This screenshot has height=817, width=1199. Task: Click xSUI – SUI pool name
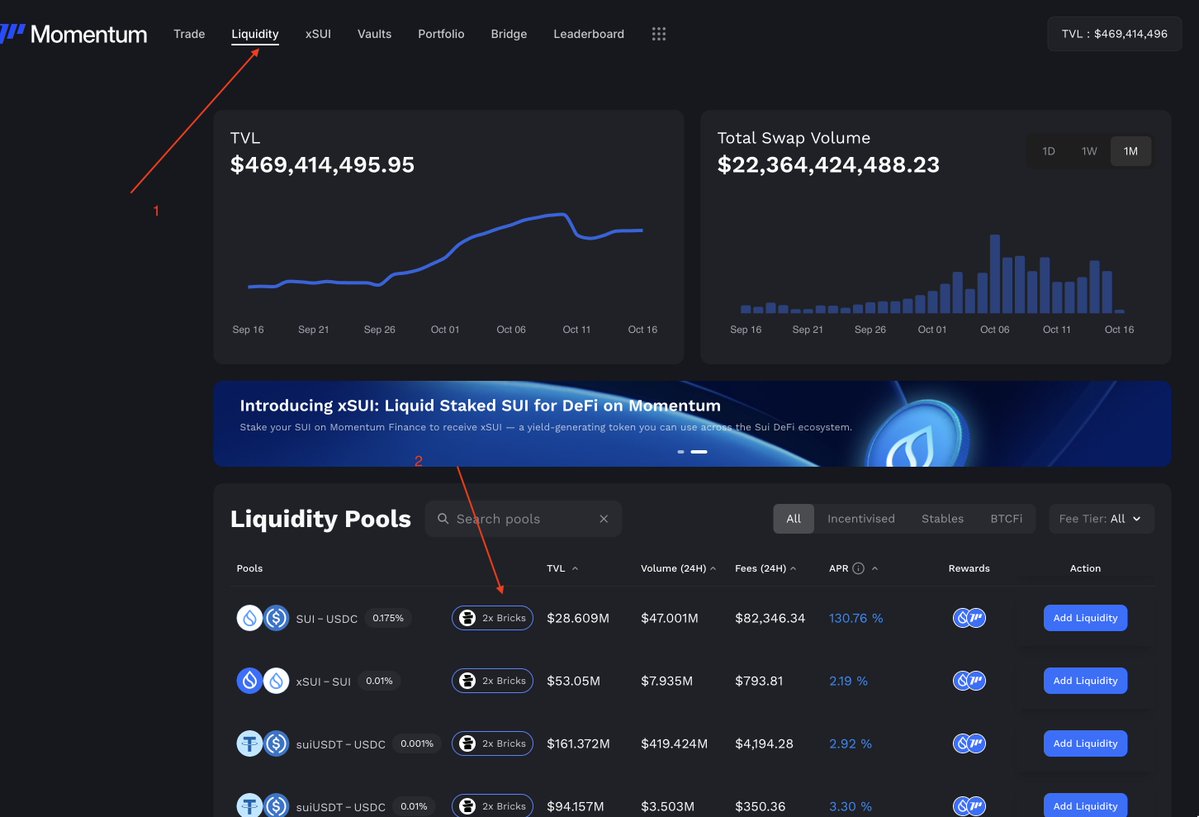(323, 681)
